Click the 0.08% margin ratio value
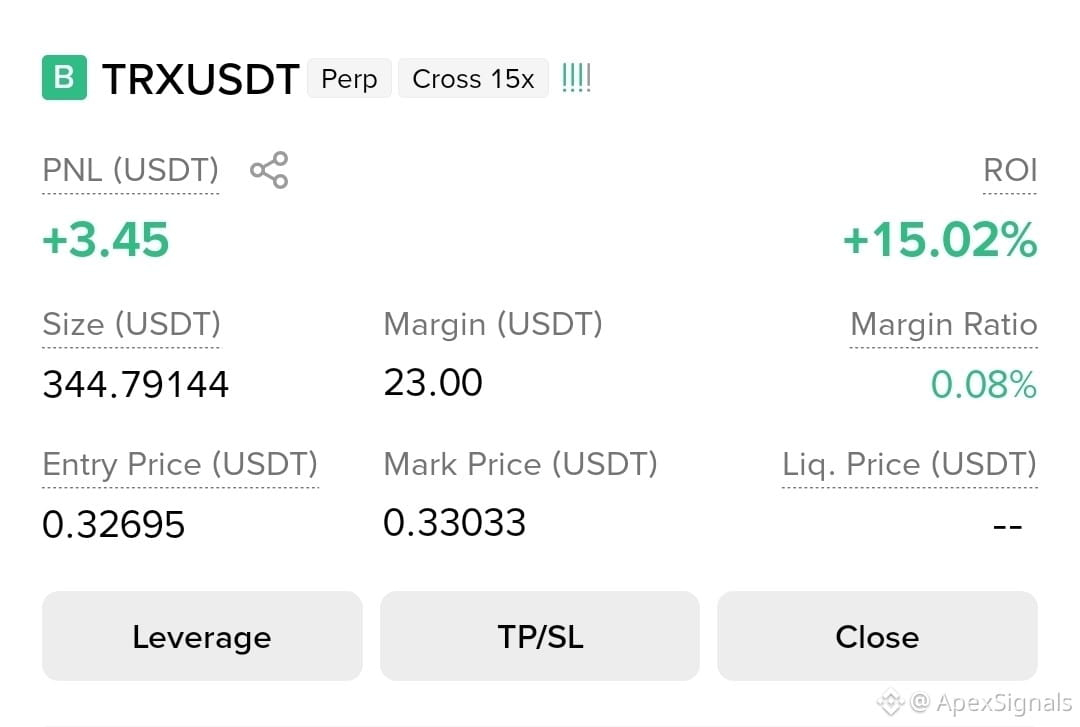This screenshot has width=1080, height=727. (x=984, y=385)
